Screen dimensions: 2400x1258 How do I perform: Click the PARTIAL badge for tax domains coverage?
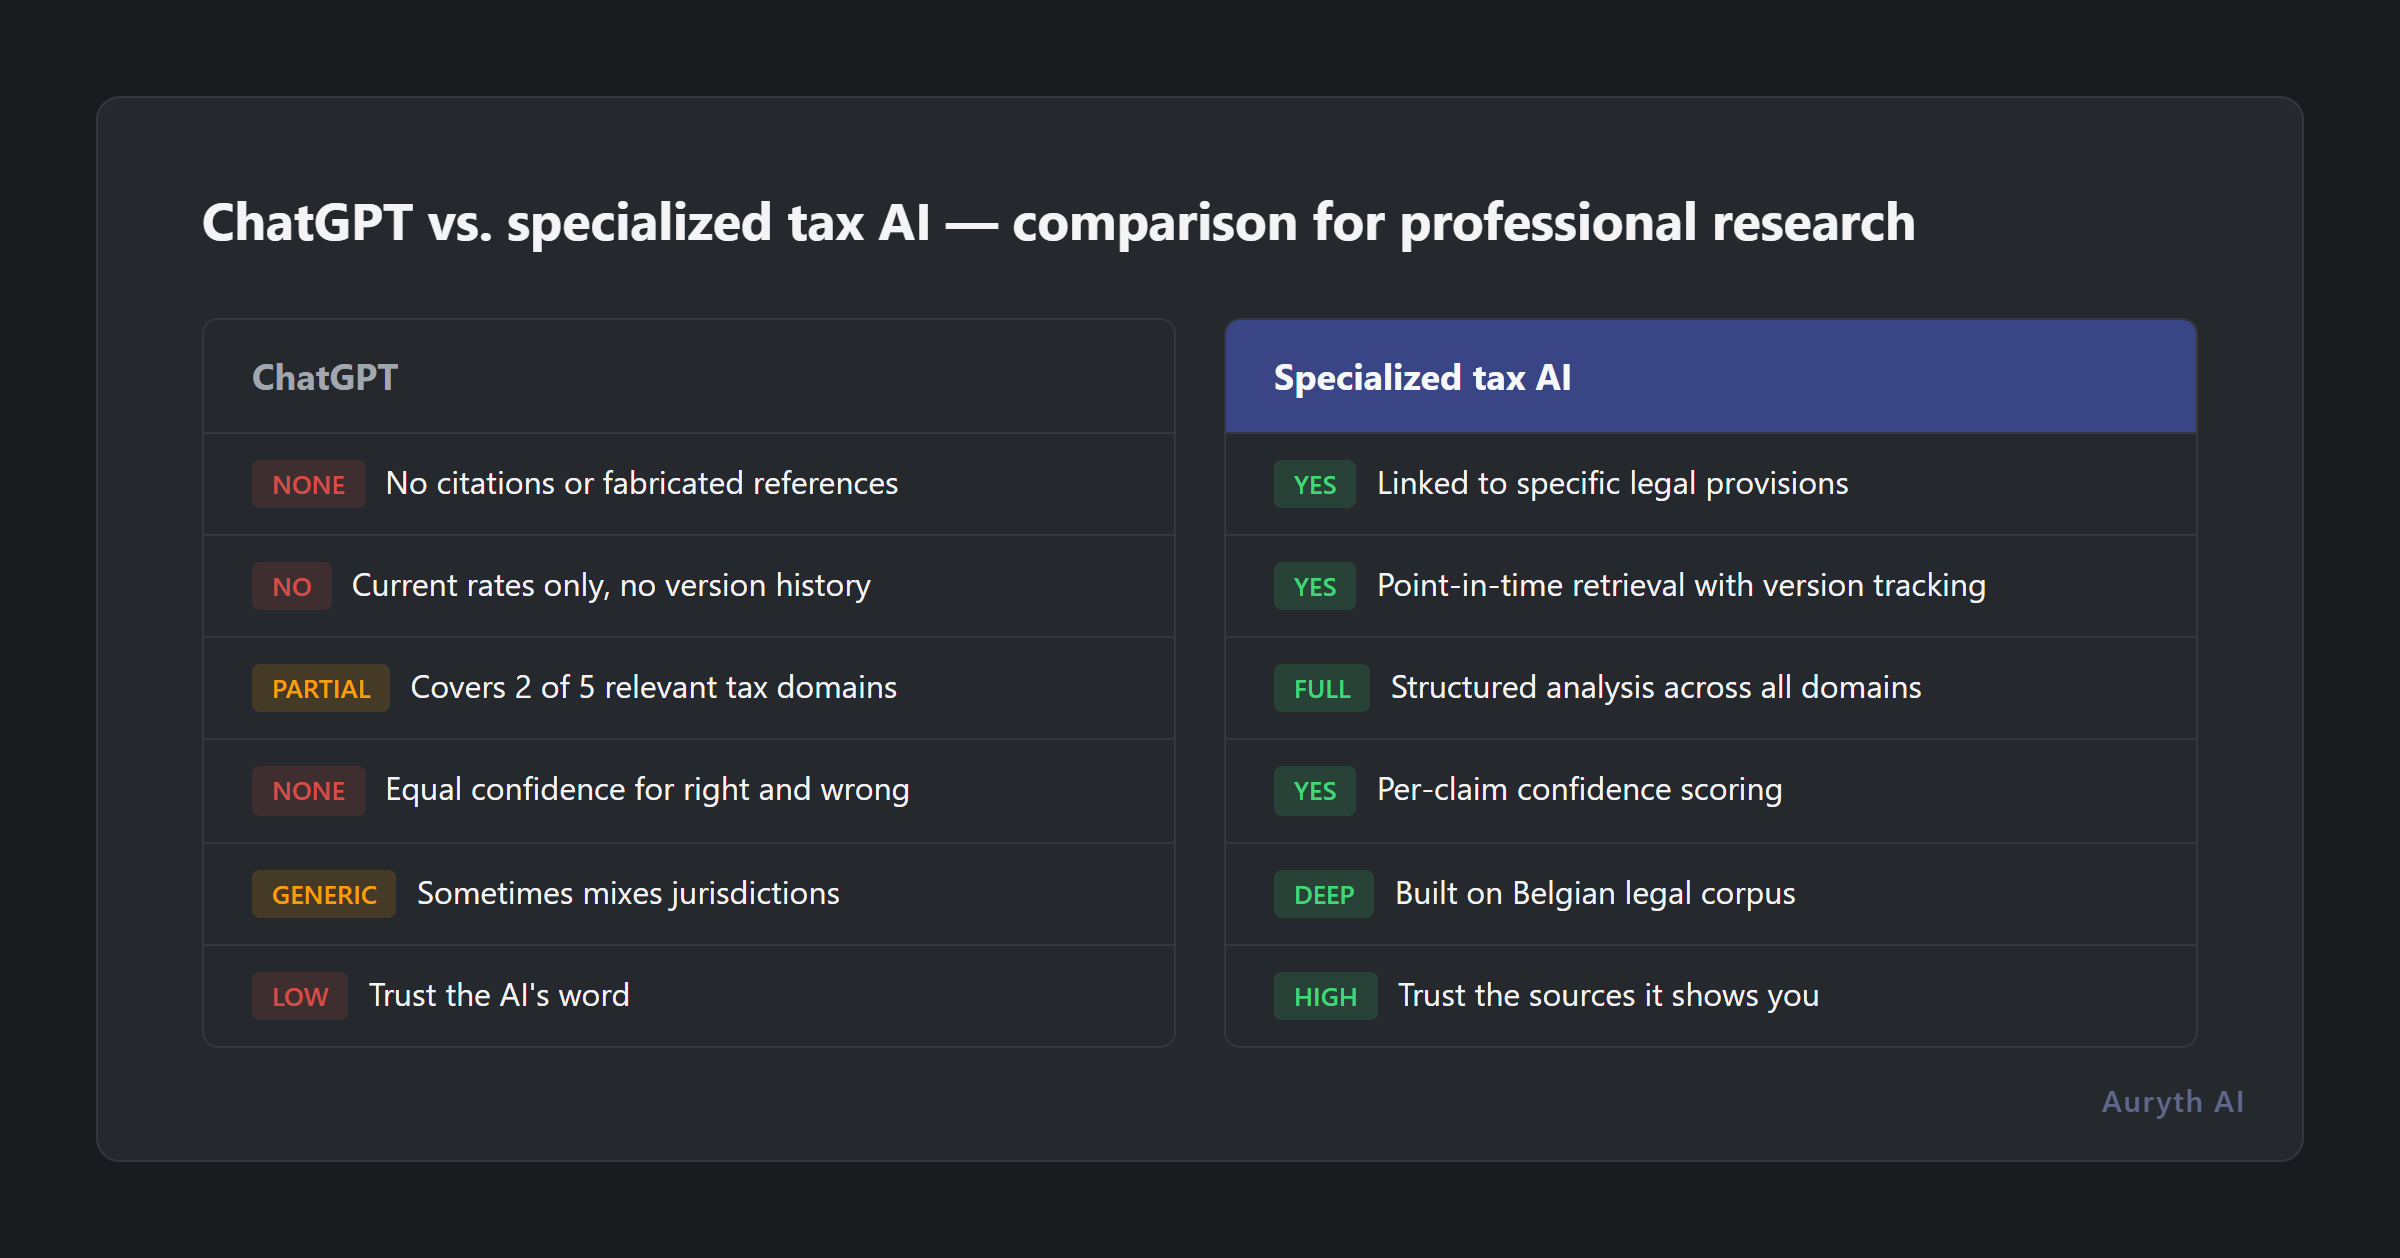click(x=320, y=688)
